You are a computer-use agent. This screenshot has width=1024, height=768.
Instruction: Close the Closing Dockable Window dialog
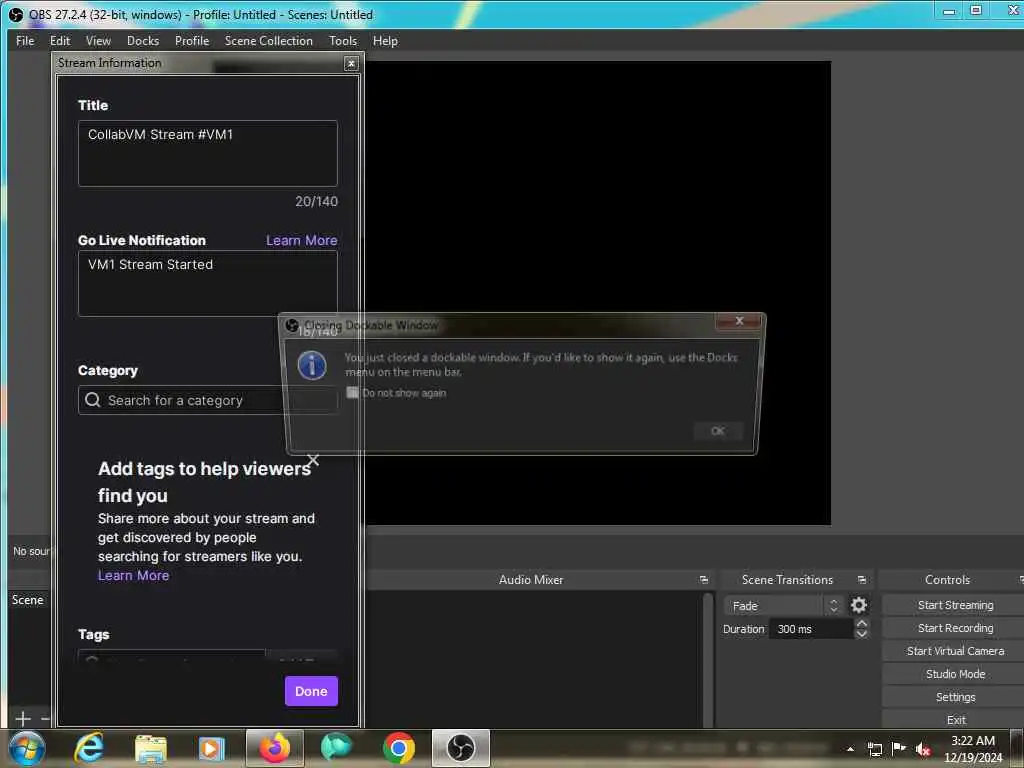(x=739, y=321)
